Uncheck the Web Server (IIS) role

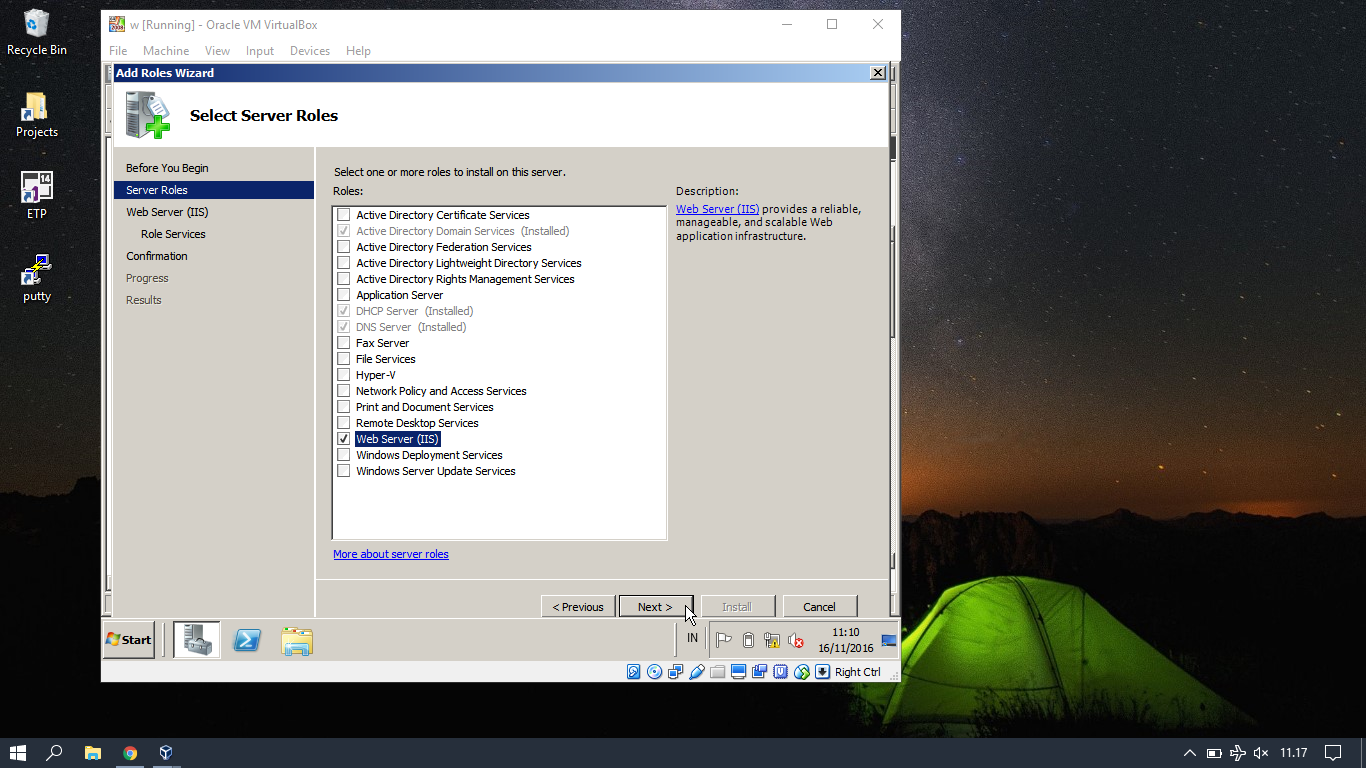344,439
